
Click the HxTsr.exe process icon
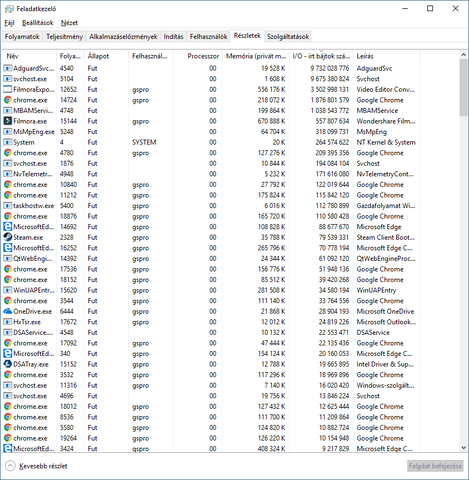(7, 322)
